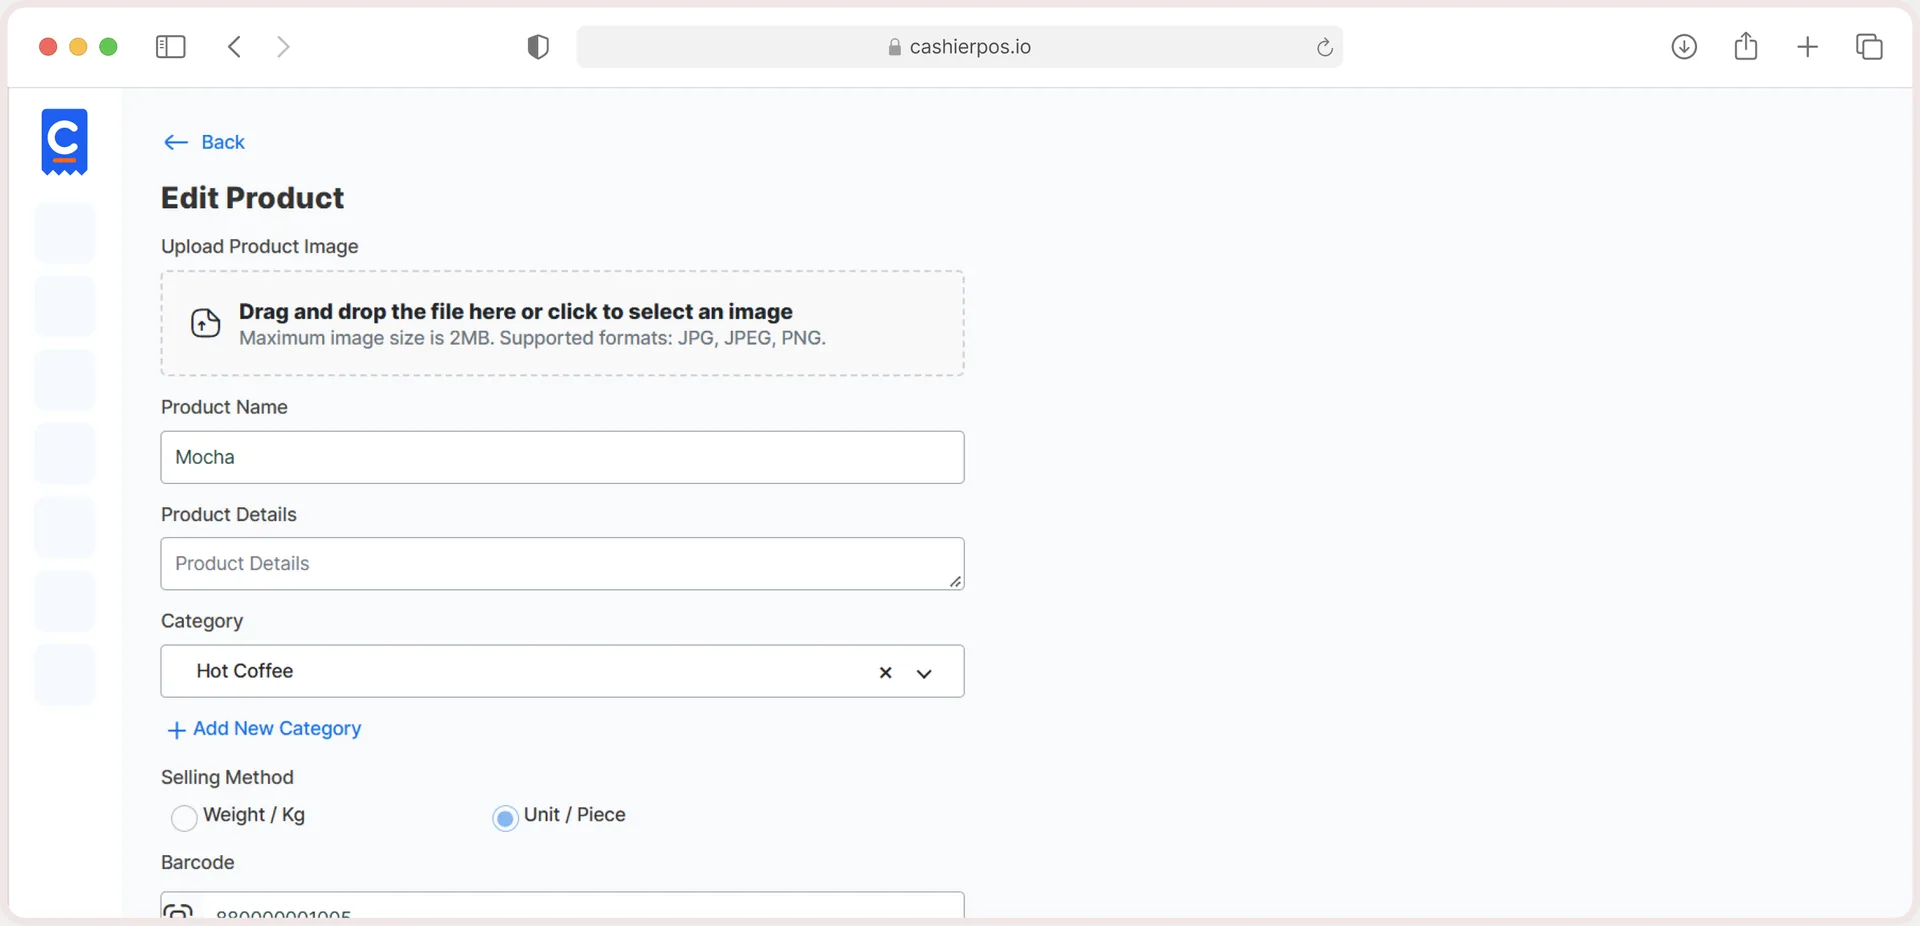The image size is (1920, 926).
Task: Go forward with the browser forward arrow
Action: click(x=283, y=47)
